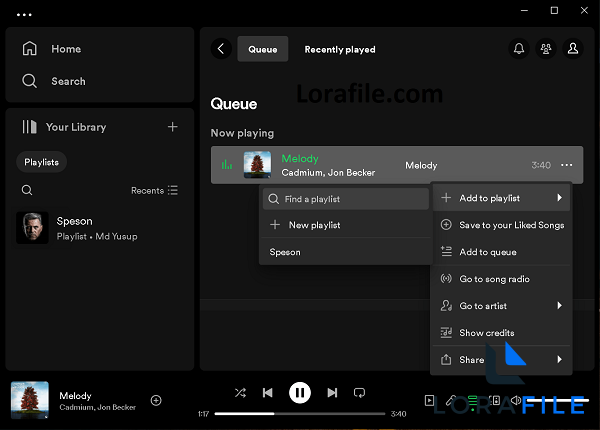Click the green Queue icon
600x430 pixels.
473,402
